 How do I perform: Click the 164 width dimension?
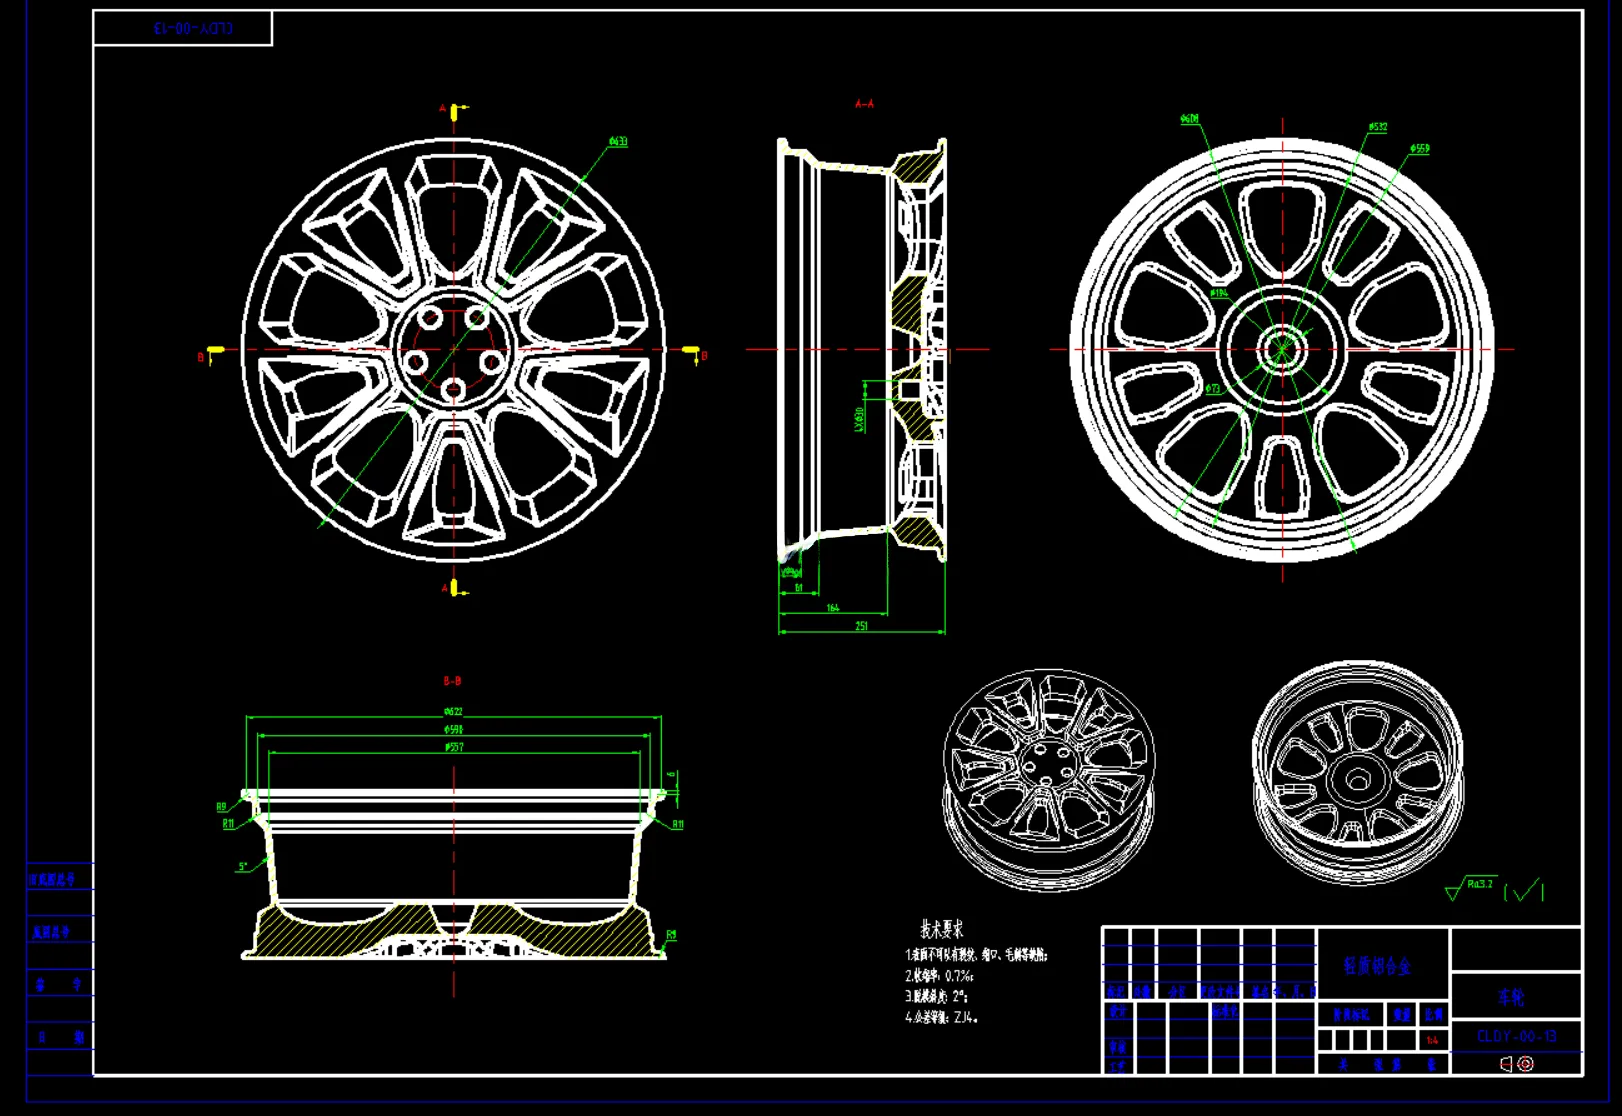[833, 608]
